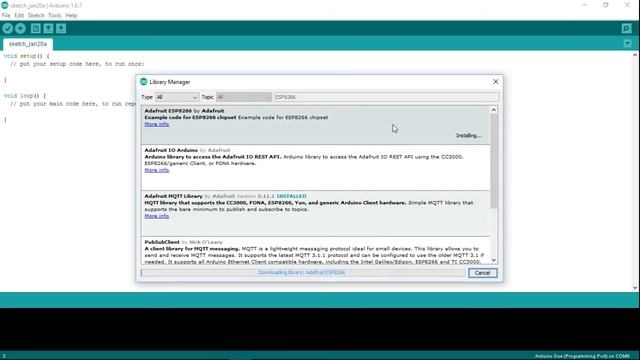Click the INSTALLED label of MQTT Library

click(x=291, y=196)
